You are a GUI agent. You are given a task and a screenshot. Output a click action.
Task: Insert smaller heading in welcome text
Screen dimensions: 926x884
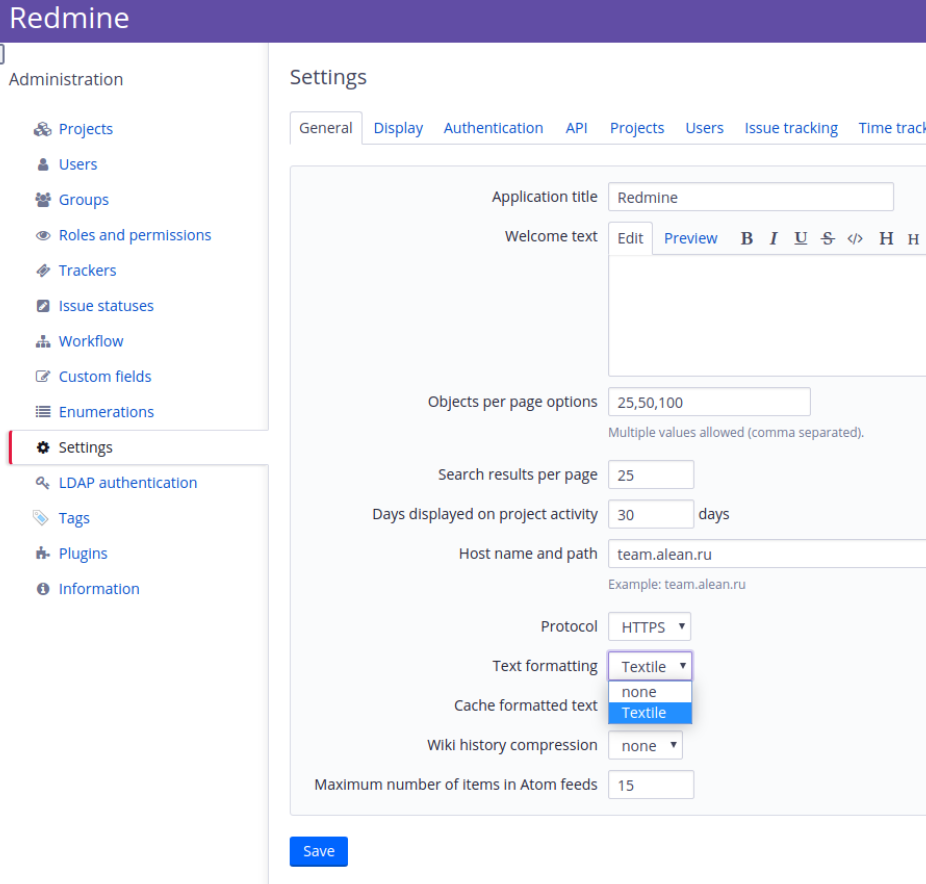point(913,239)
